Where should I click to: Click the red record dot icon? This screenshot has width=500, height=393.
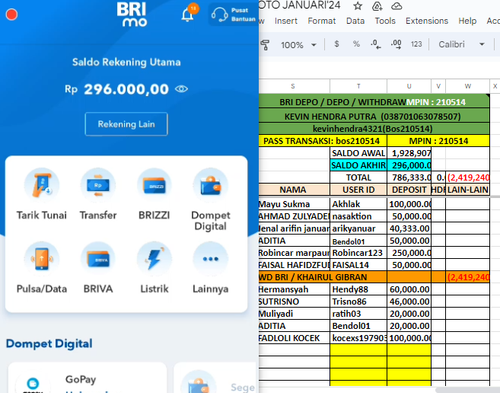[12, 15]
